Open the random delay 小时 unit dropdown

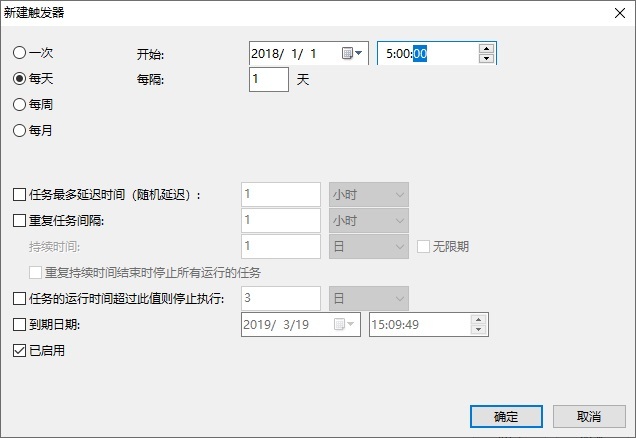coord(369,195)
